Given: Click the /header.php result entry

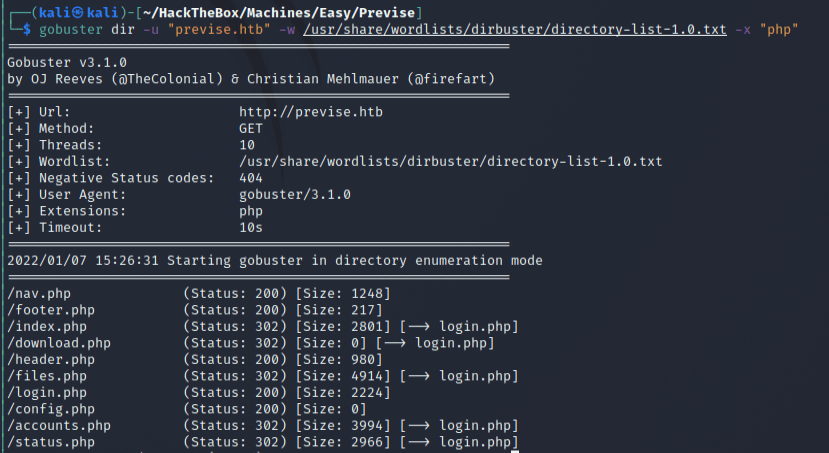Looking at the screenshot, I should (51, 359).
